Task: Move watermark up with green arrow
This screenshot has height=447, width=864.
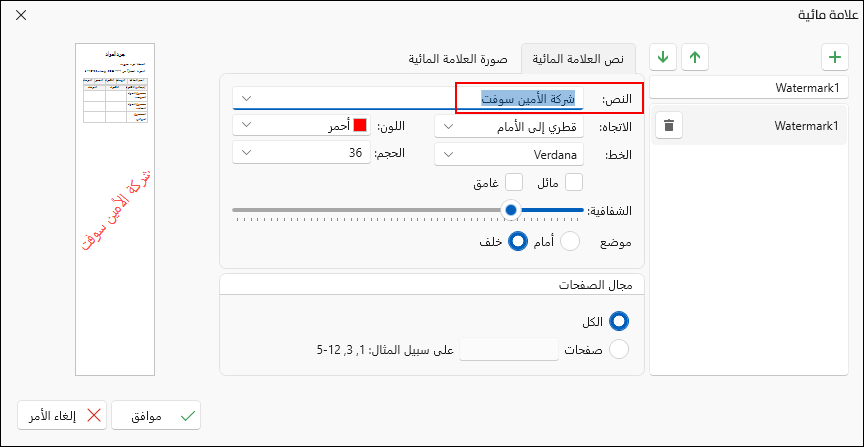Action: [x=695, y=57]
